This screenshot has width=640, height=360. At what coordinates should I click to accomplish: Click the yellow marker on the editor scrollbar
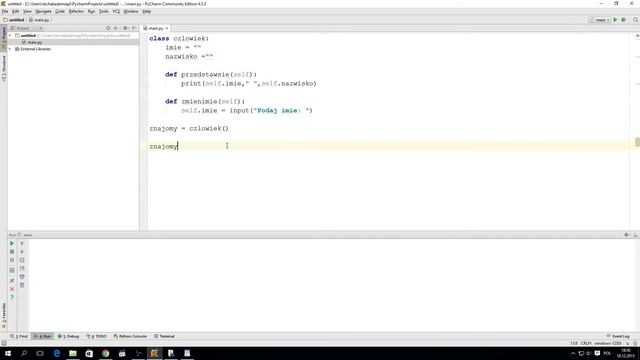point(638,142)
